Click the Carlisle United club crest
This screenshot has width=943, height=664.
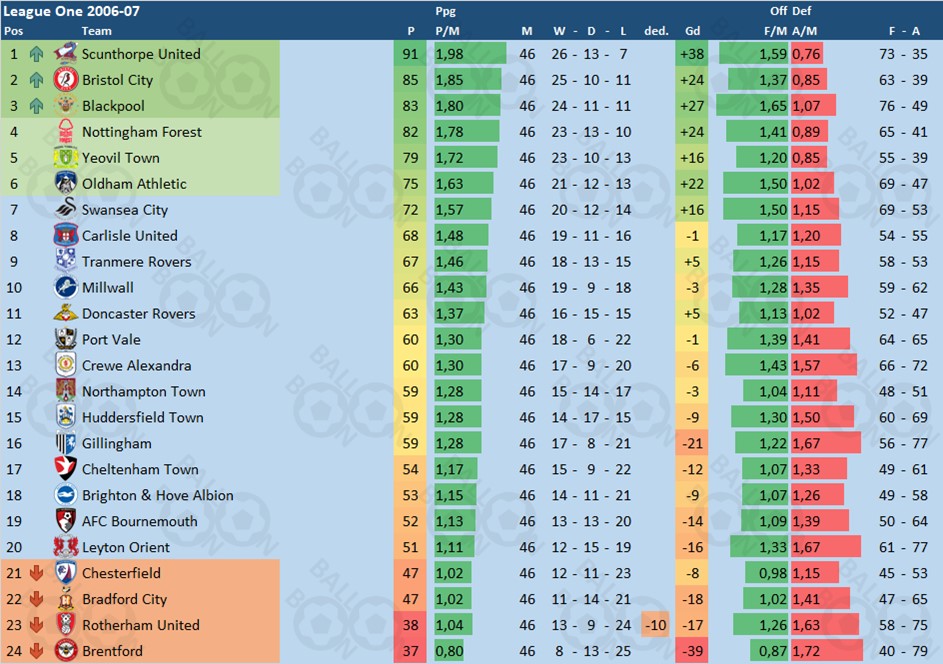pos(66,235)
